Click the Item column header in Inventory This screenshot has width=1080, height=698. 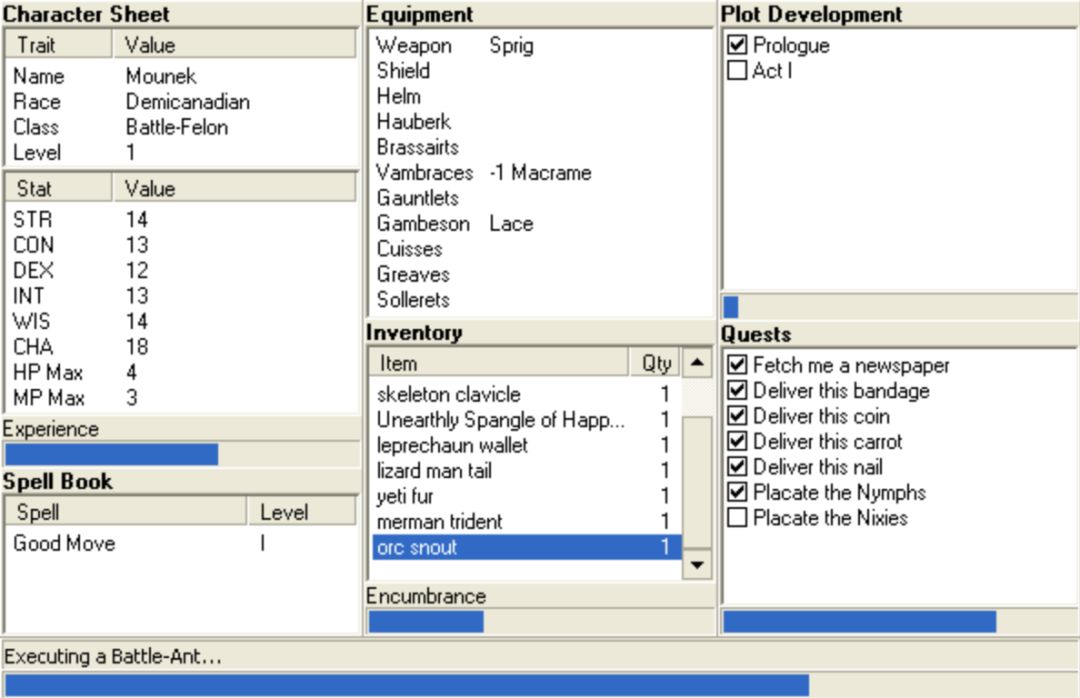(499, 363)
